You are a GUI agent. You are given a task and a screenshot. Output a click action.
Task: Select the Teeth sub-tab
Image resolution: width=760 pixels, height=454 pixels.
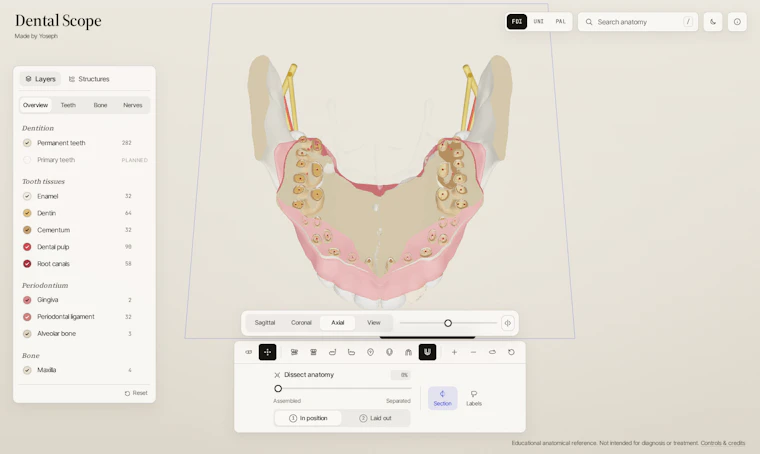coord(68,105)
